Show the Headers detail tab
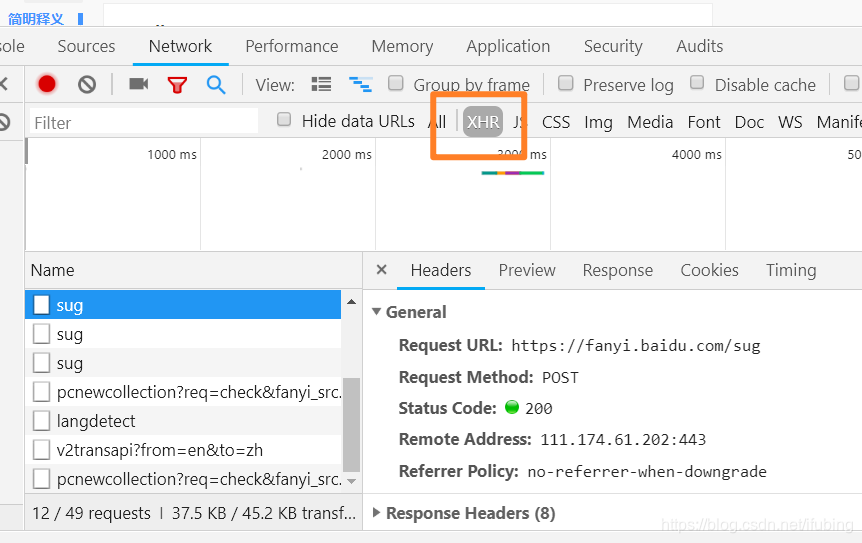 [x=441, y=270]
